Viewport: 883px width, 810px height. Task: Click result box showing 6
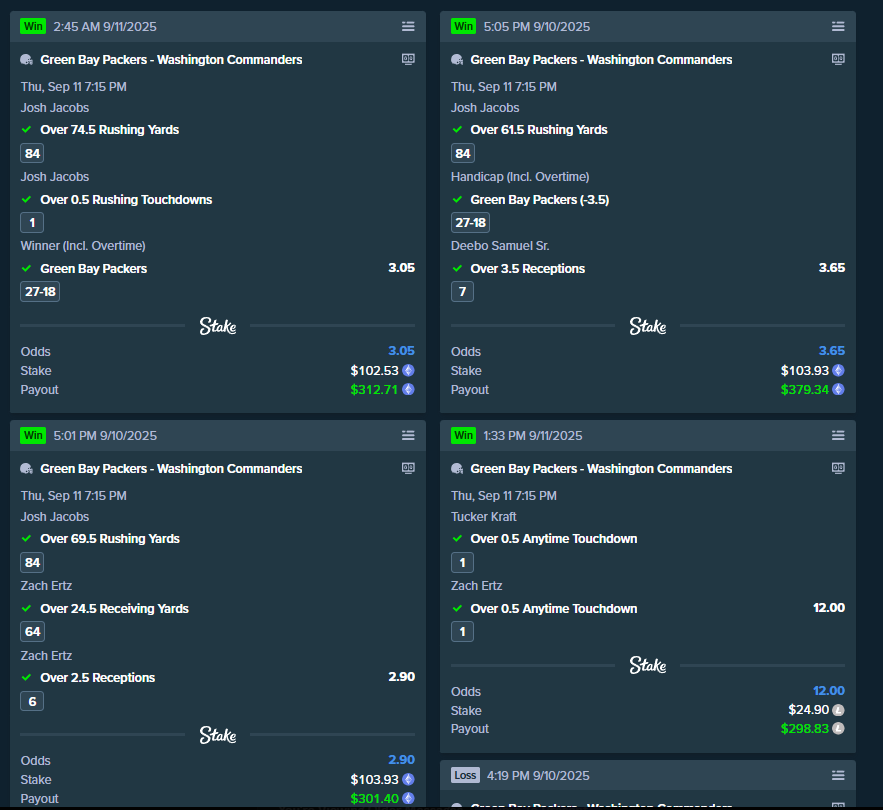tap(32, 701)
